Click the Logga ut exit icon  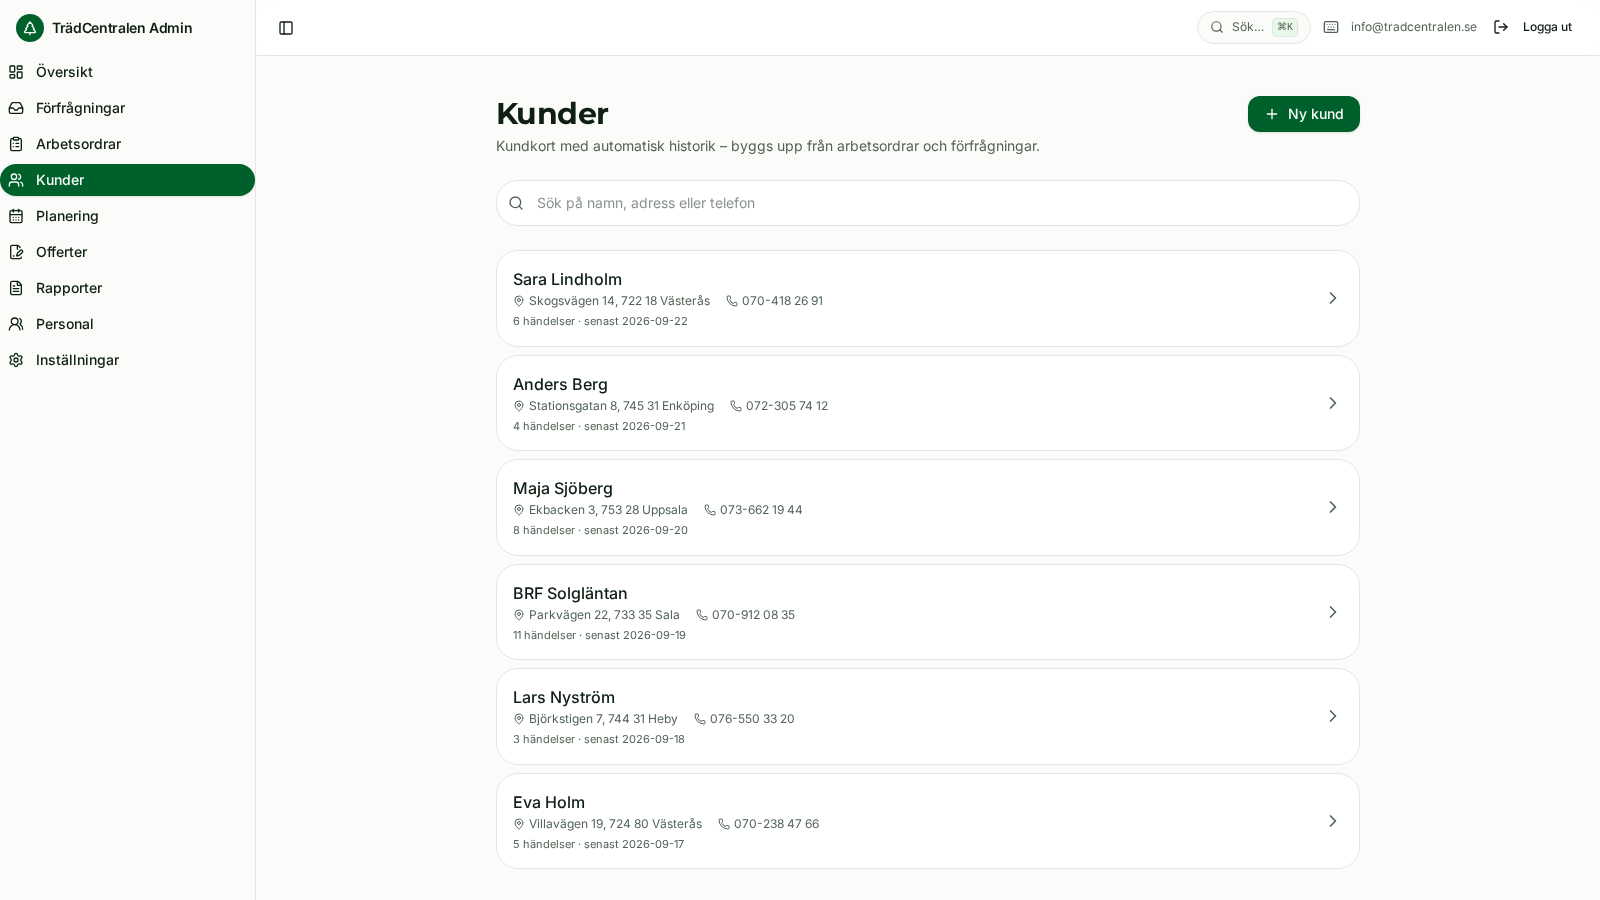1501,27
